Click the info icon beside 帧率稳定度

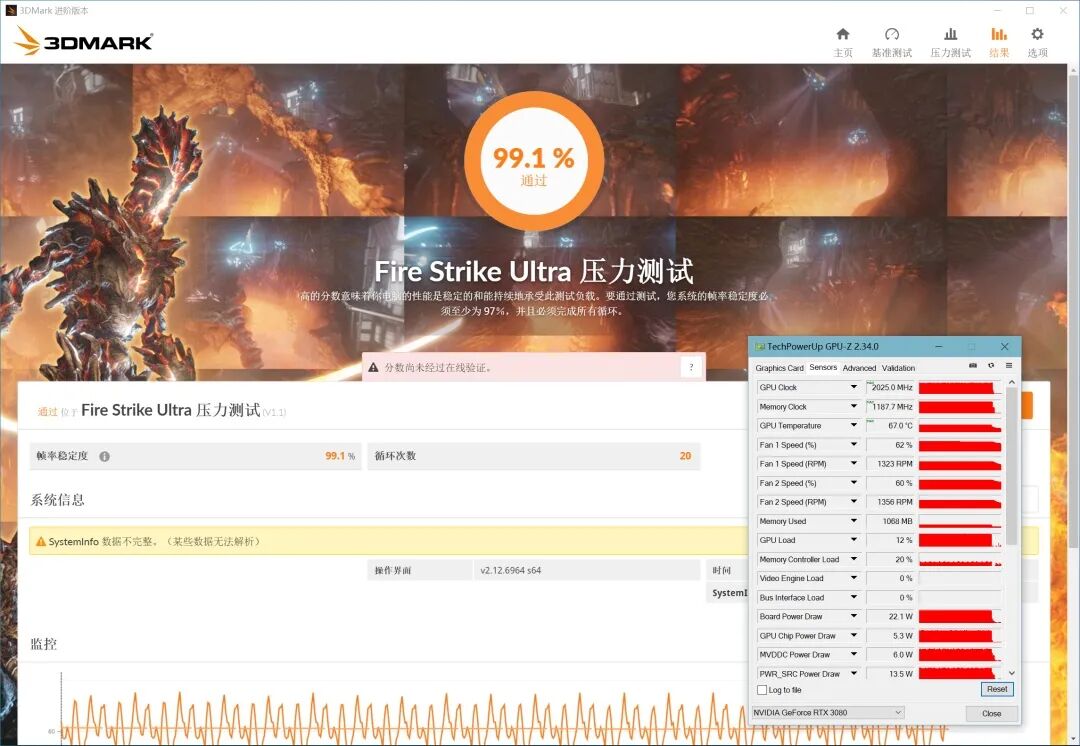pyautogui.click(x=105, y=456)
